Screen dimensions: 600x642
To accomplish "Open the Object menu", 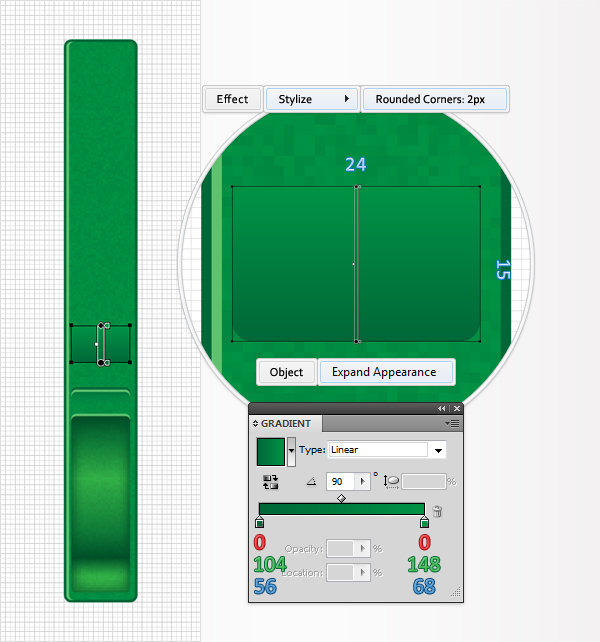I will coord(286,372).
